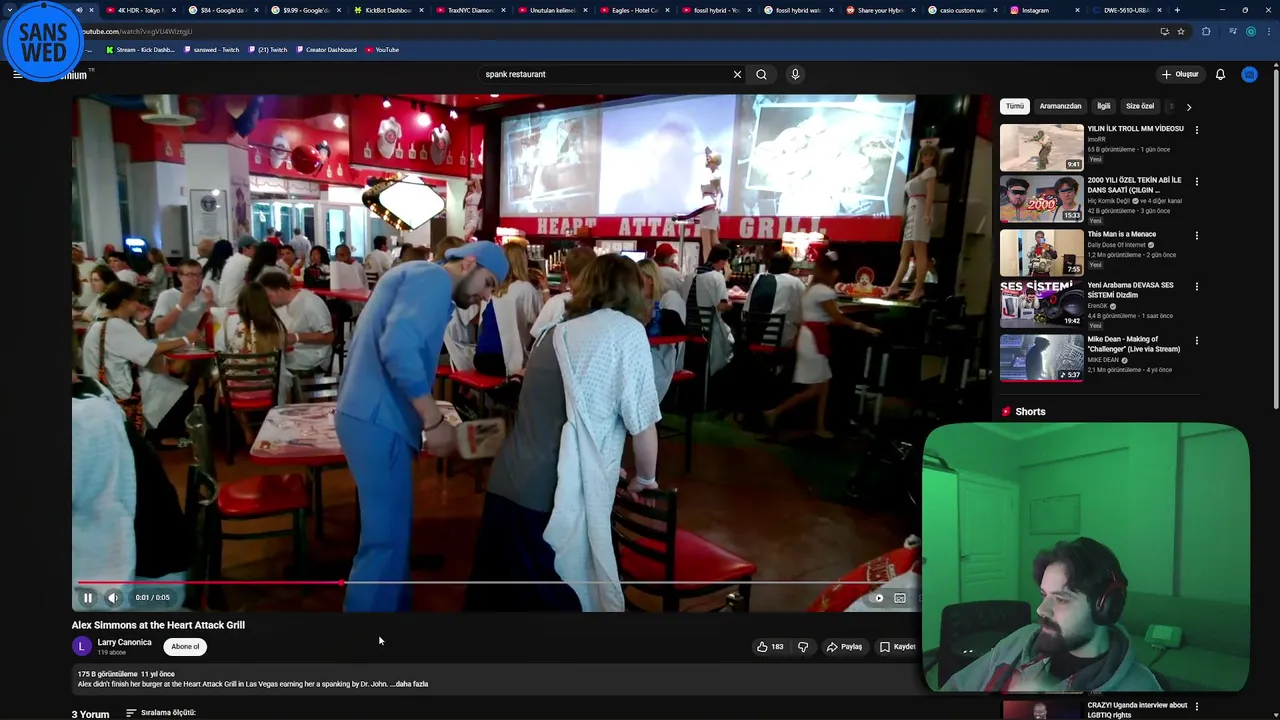Show more filter chips with the right arrow

pos(1188,106)
